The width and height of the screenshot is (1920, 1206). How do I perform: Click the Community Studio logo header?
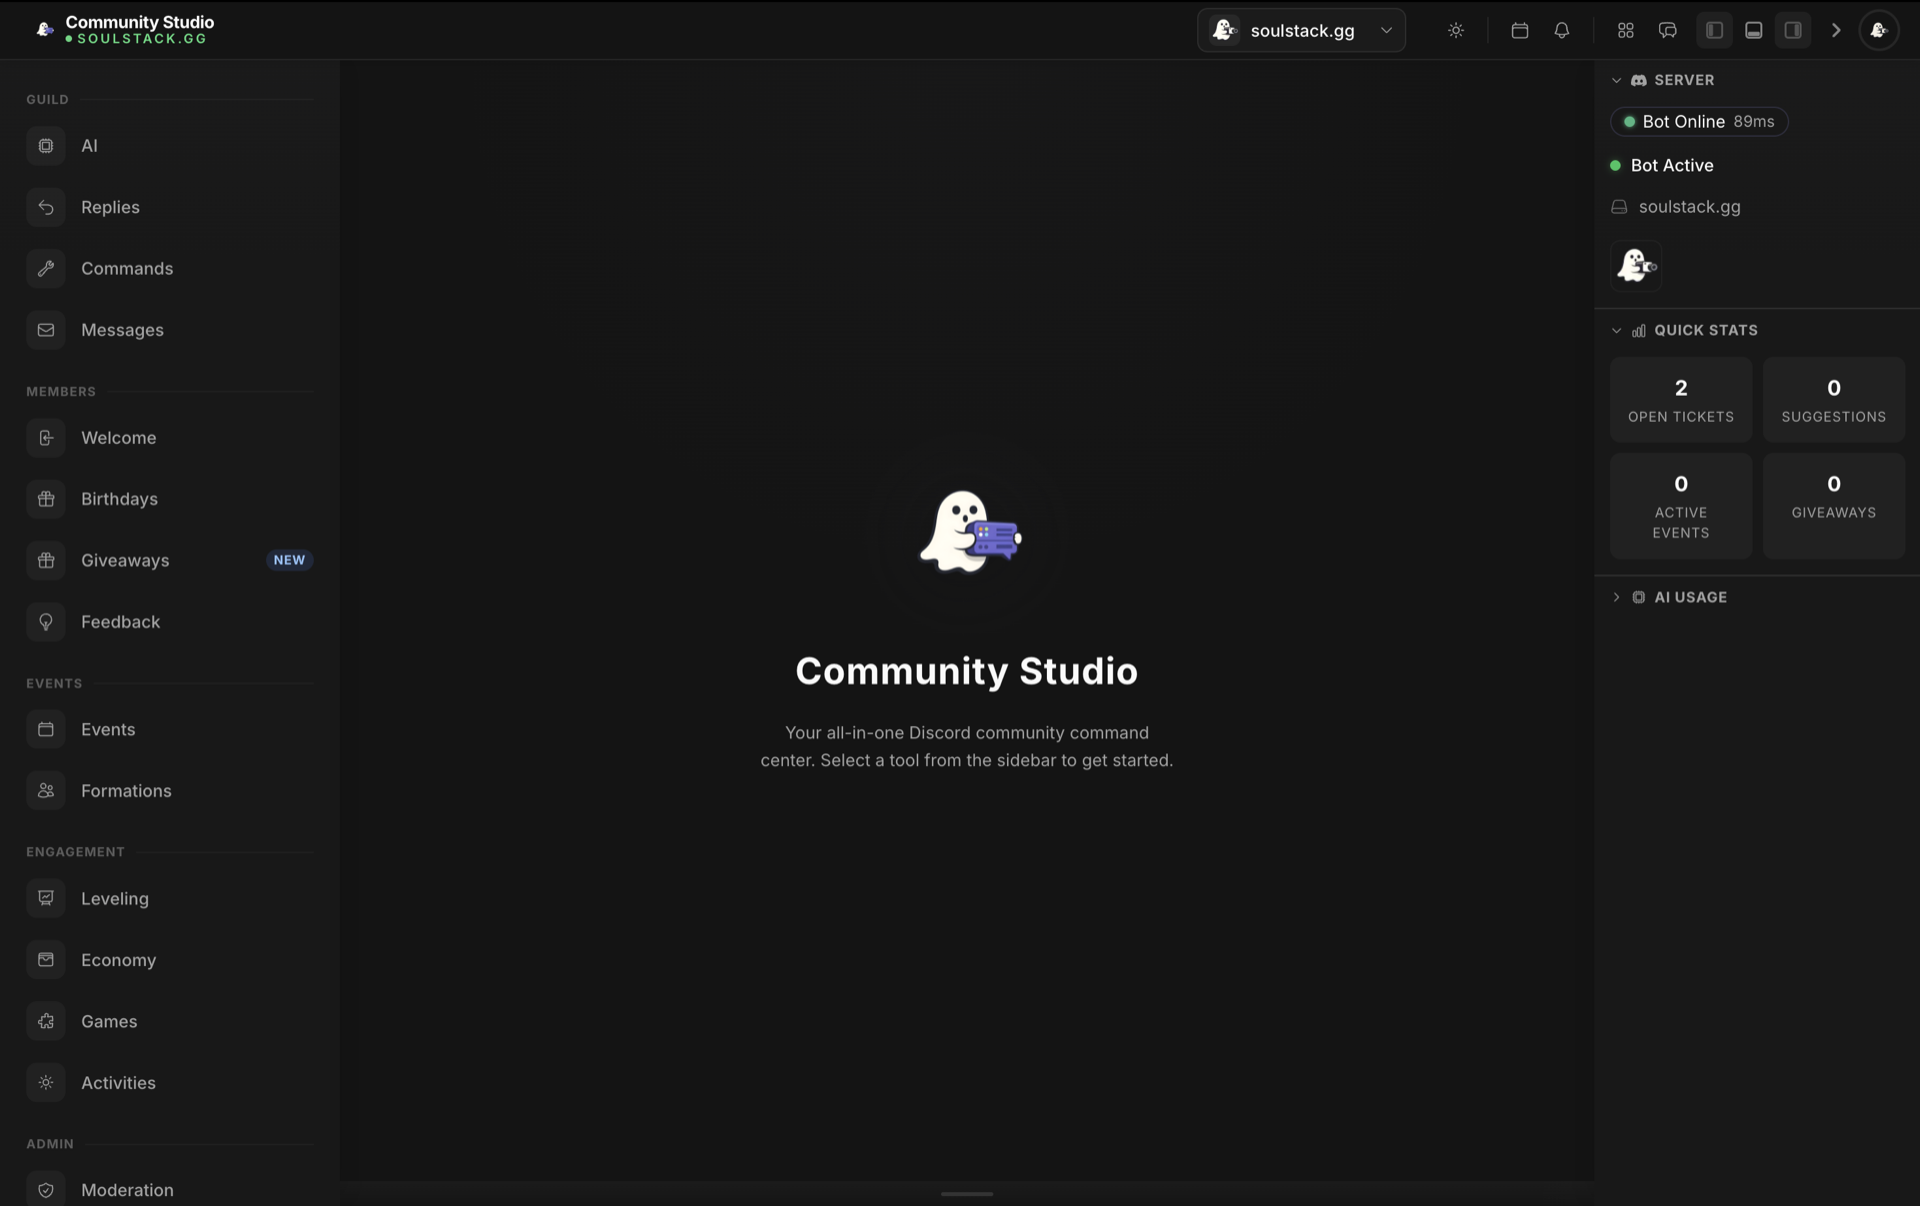[124, 30]
